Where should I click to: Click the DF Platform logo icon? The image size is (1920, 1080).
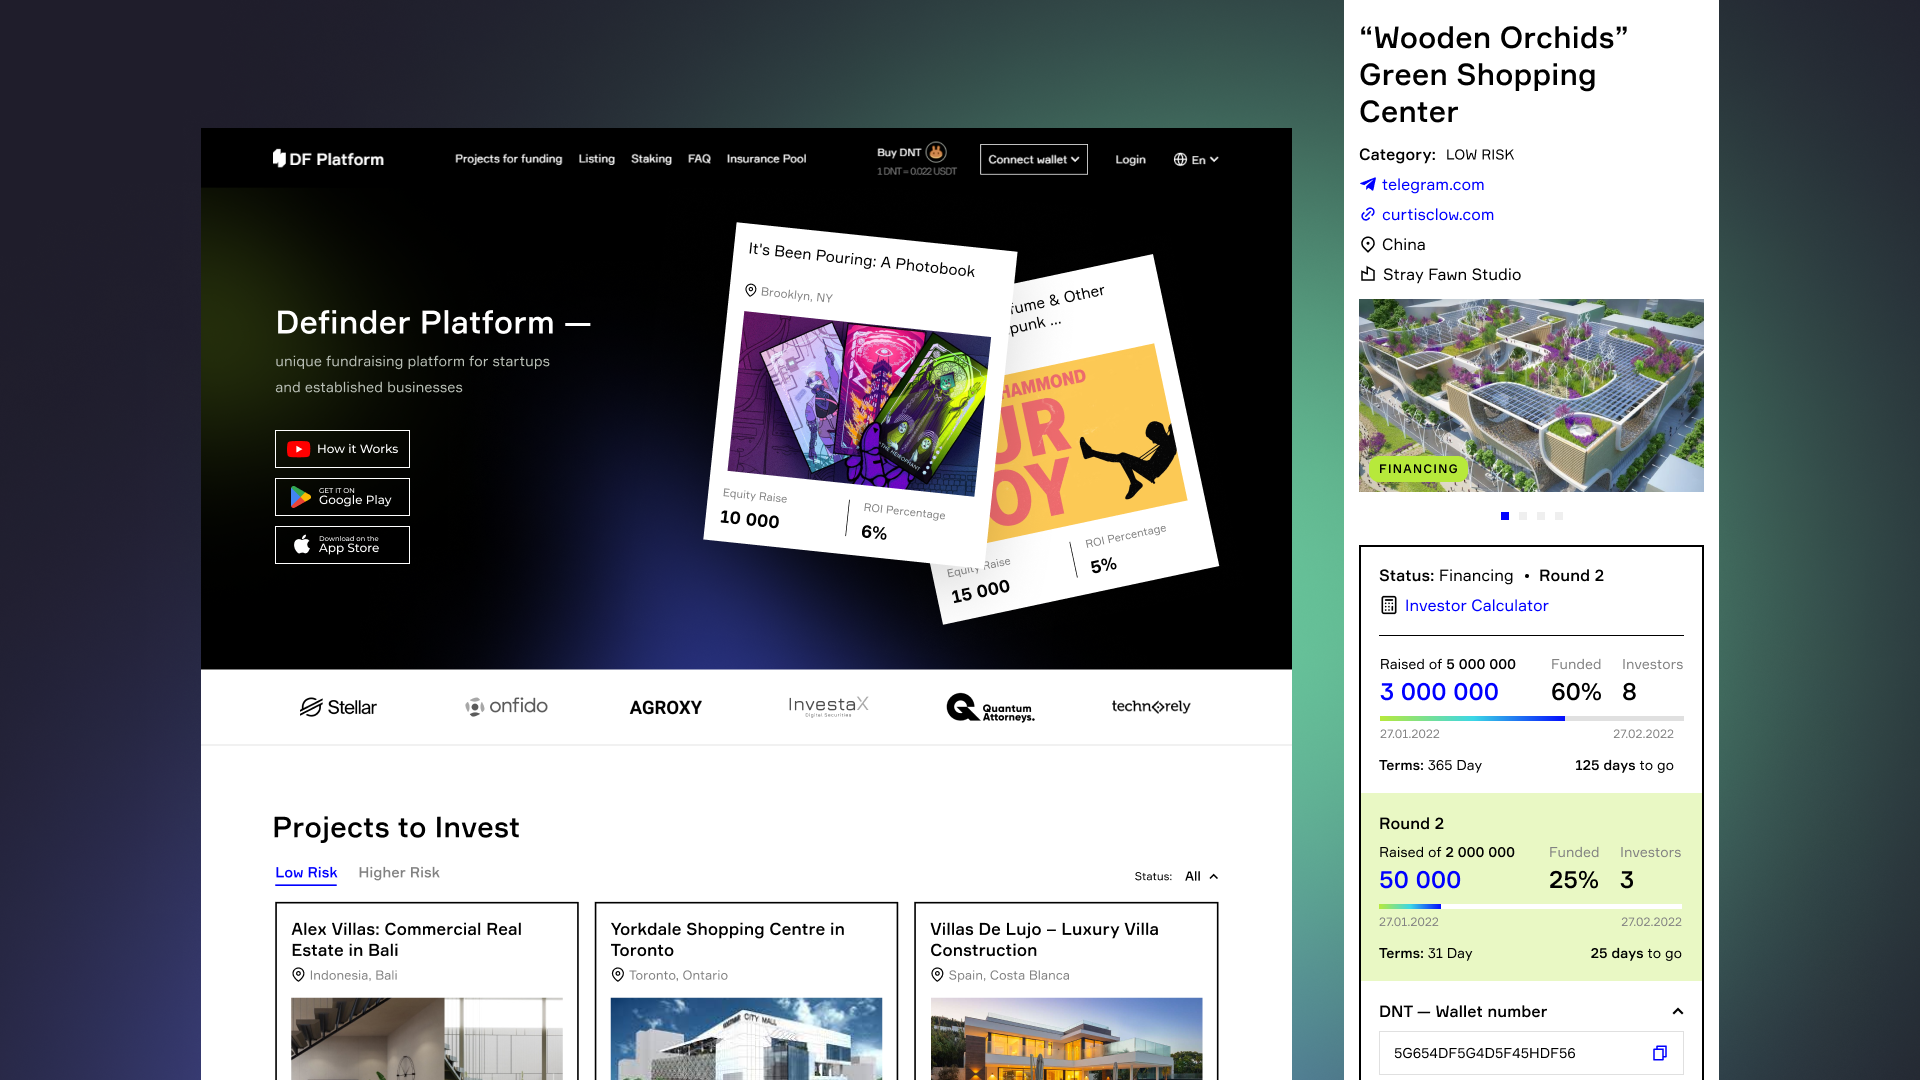280,158
